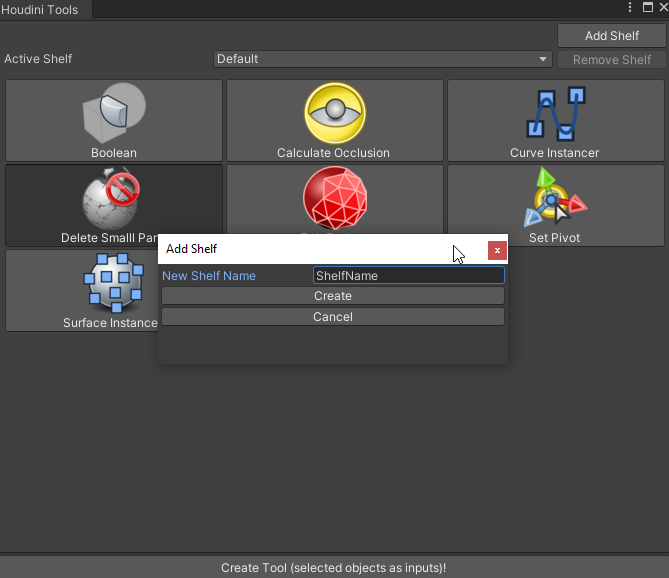
Task: Focus the New Shelf Name text field
Action: [x=408, y=275]
